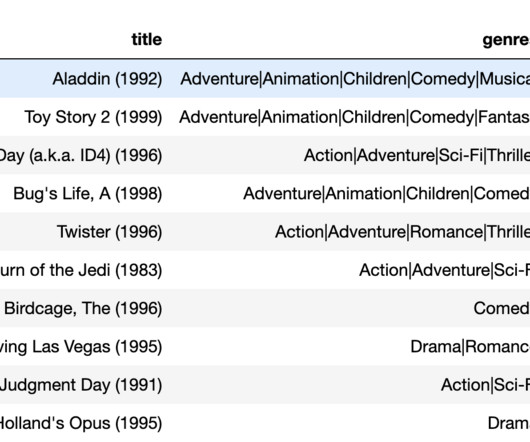Click the Judgment Day (1991) title cell

(x=81, y=385)
